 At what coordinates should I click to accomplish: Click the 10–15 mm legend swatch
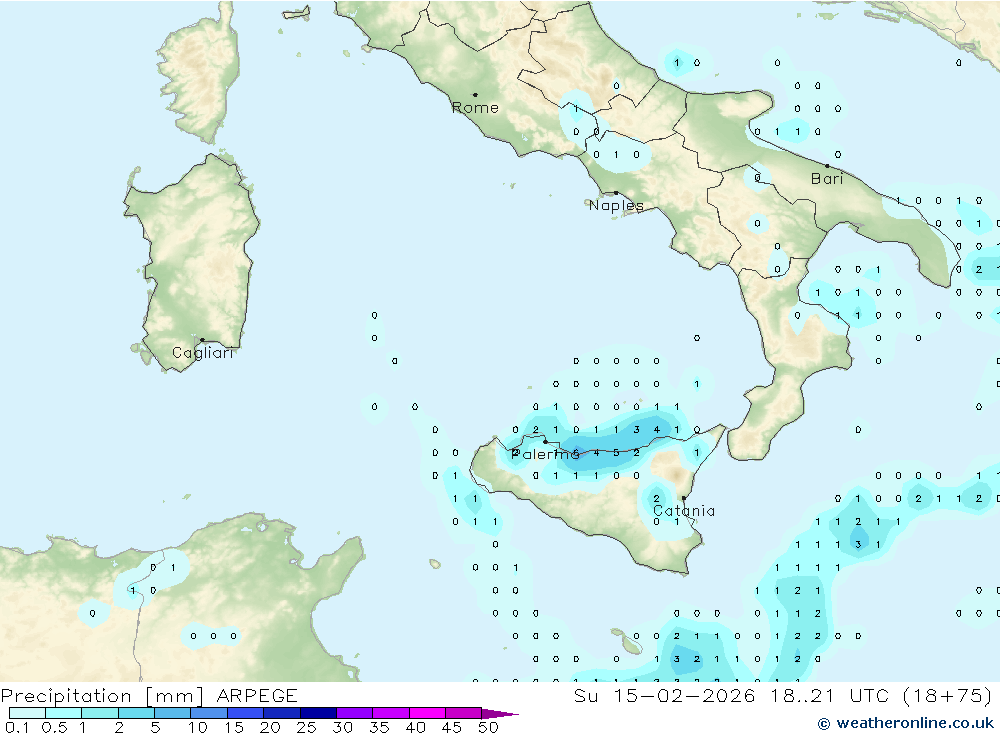click(209, 713)
